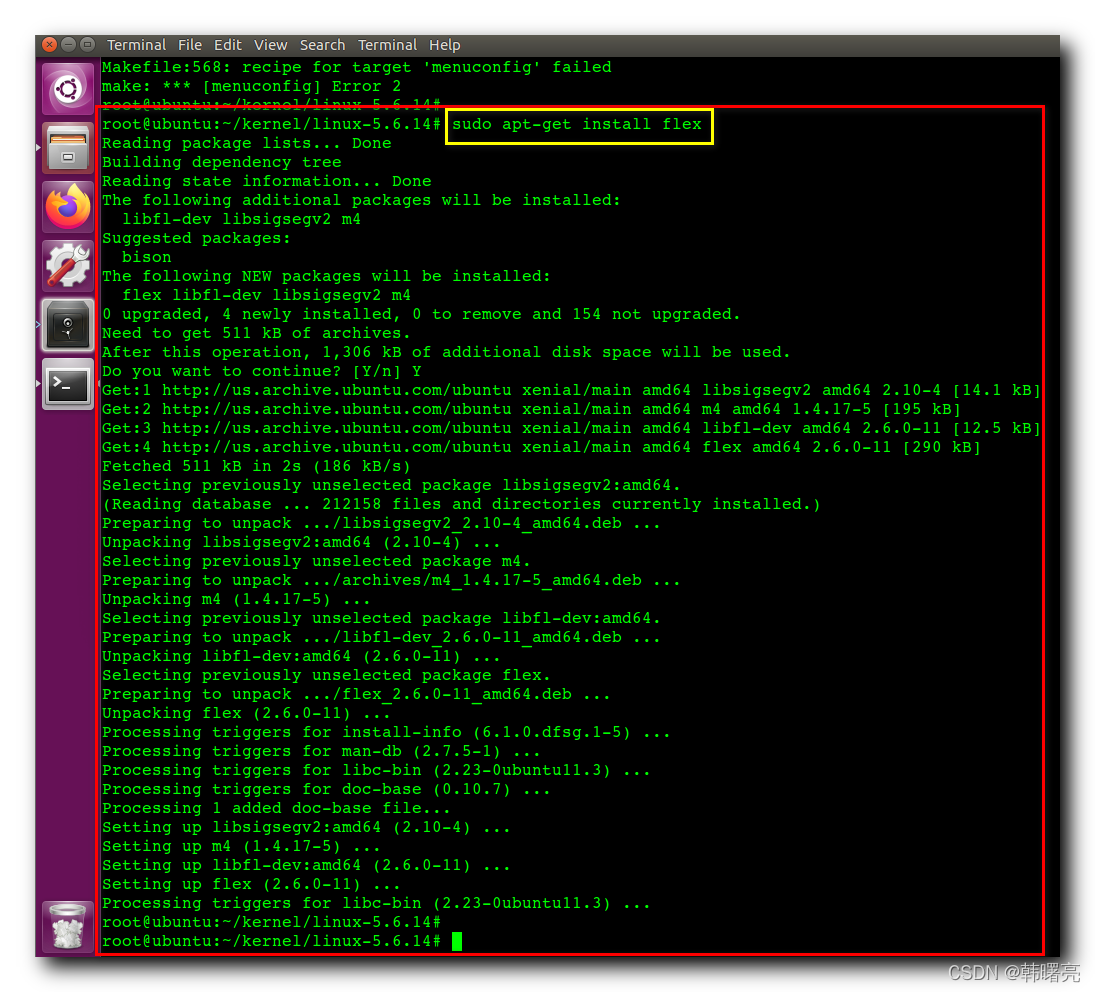Open the dark safe icon in dock
The image size is (1095, 992).
click(68, 325)
